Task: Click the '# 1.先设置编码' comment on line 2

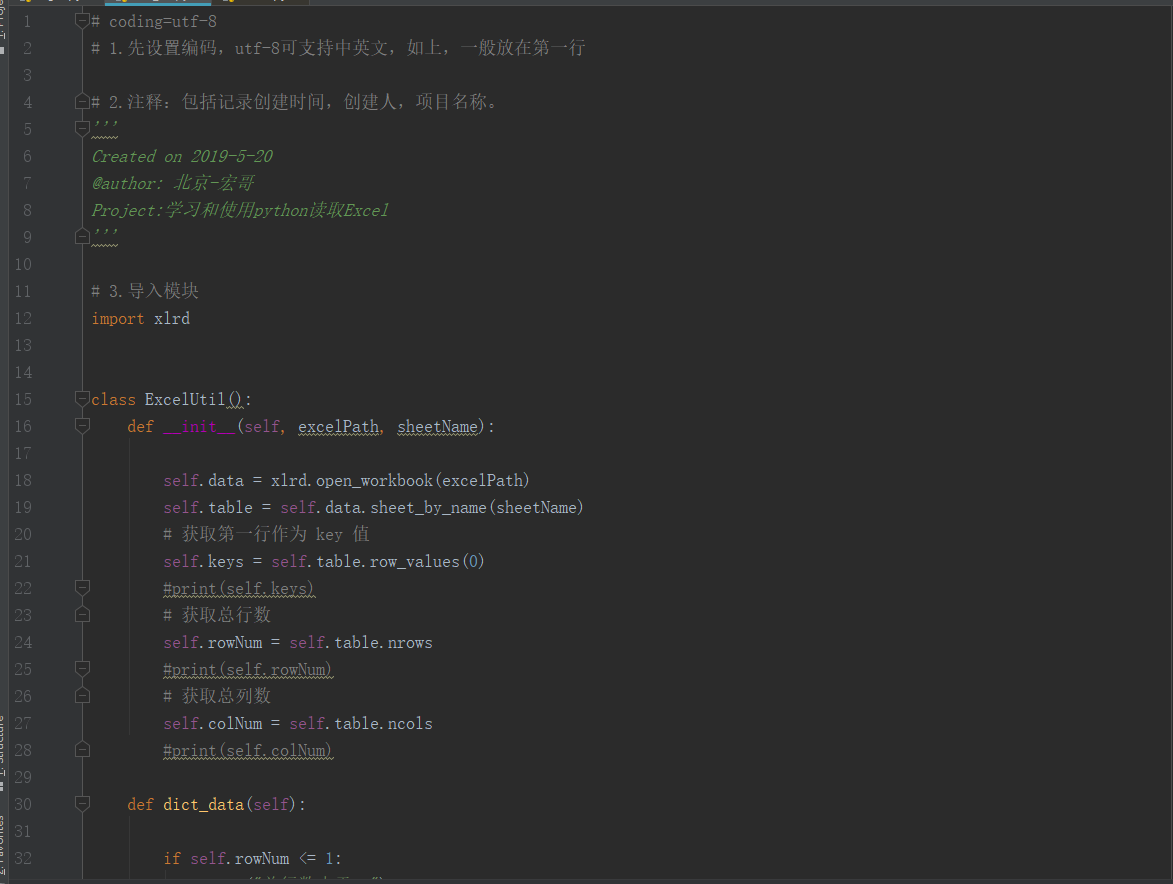Action: coord(338,48)
